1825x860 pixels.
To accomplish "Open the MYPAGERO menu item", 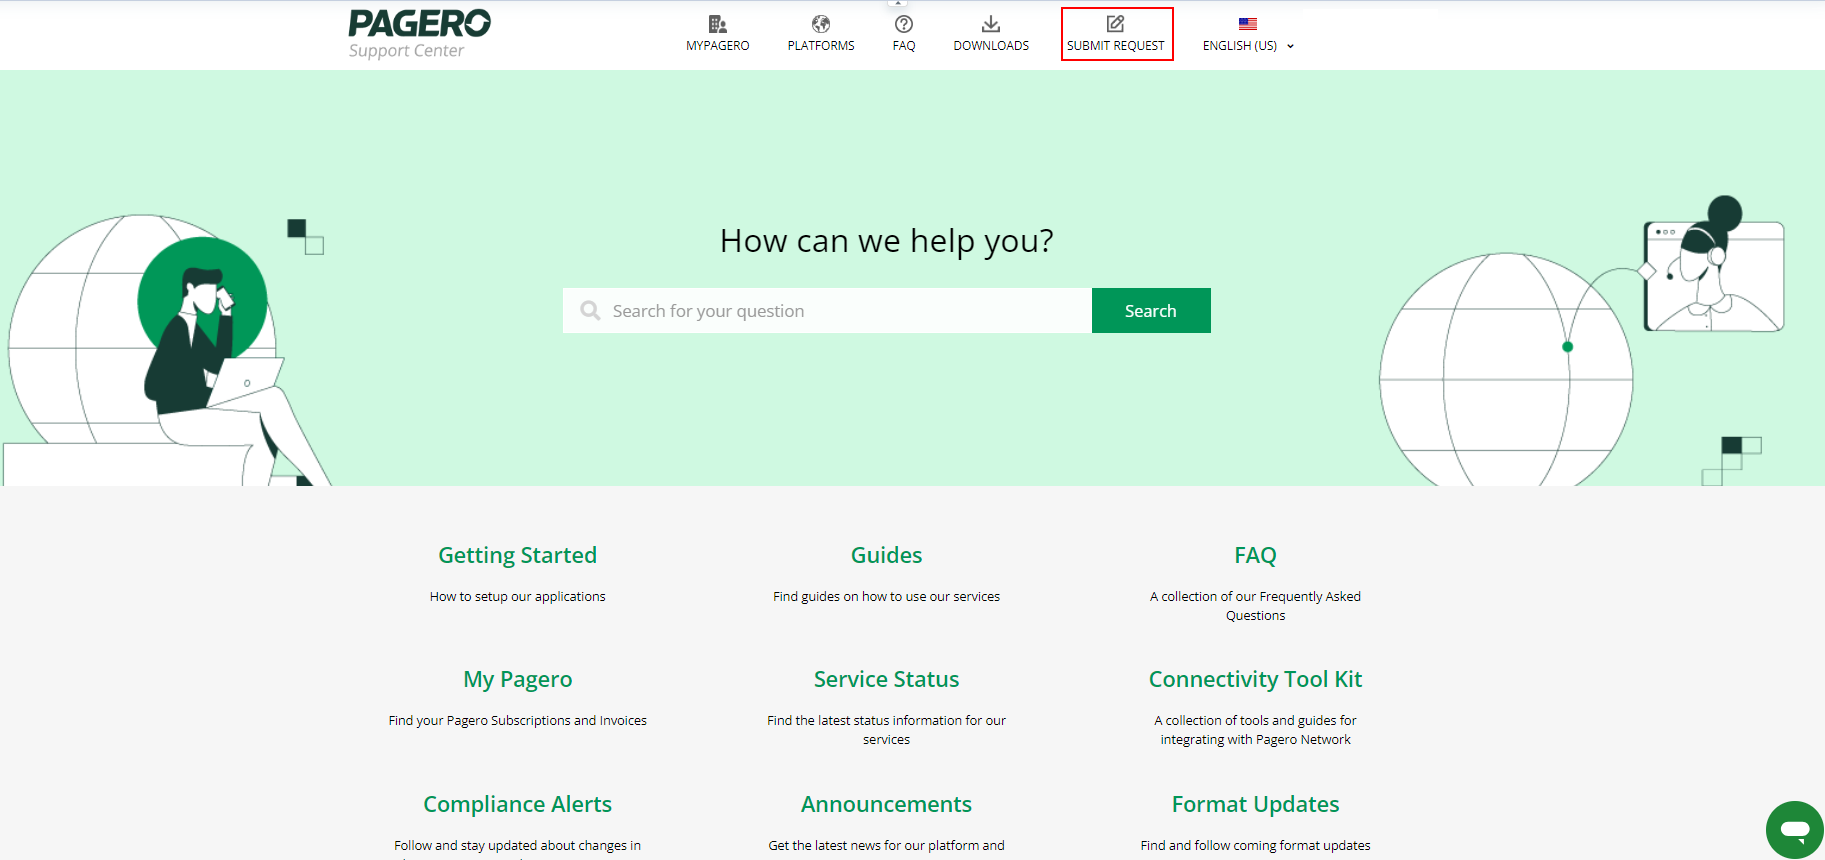I will (x=718, y=46).
